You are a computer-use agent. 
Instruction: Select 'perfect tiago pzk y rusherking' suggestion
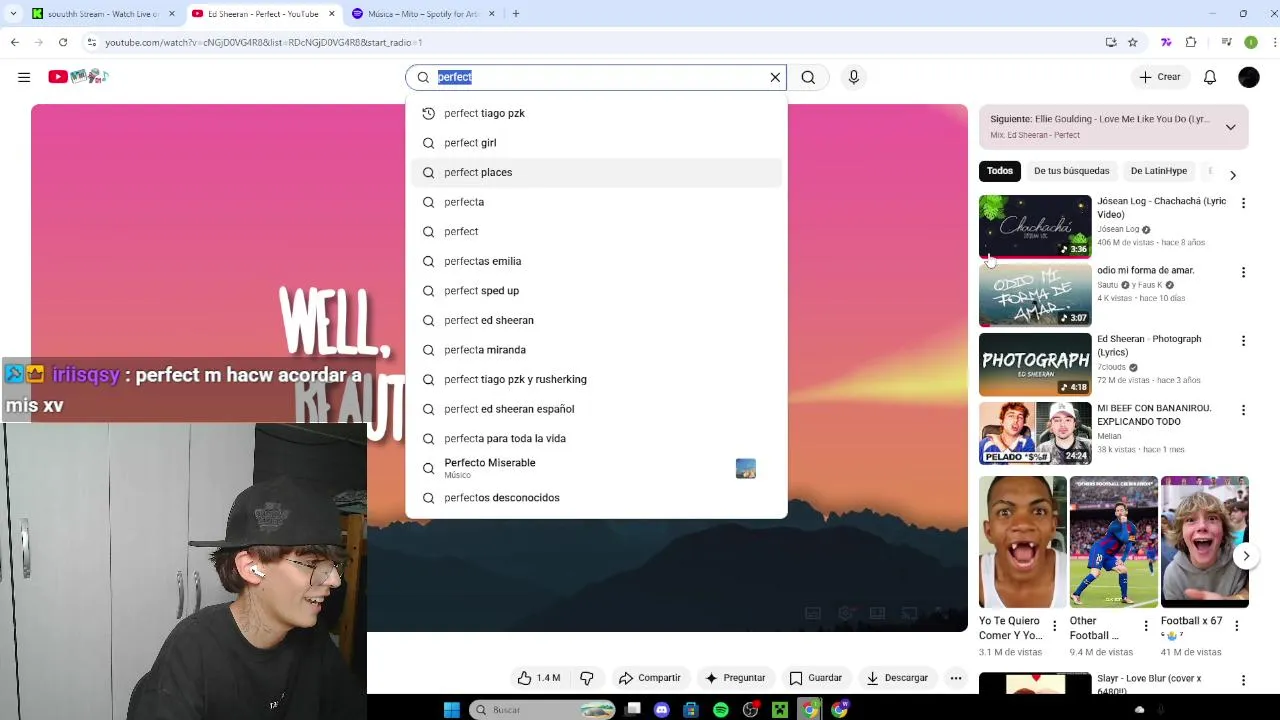point(596,379)
